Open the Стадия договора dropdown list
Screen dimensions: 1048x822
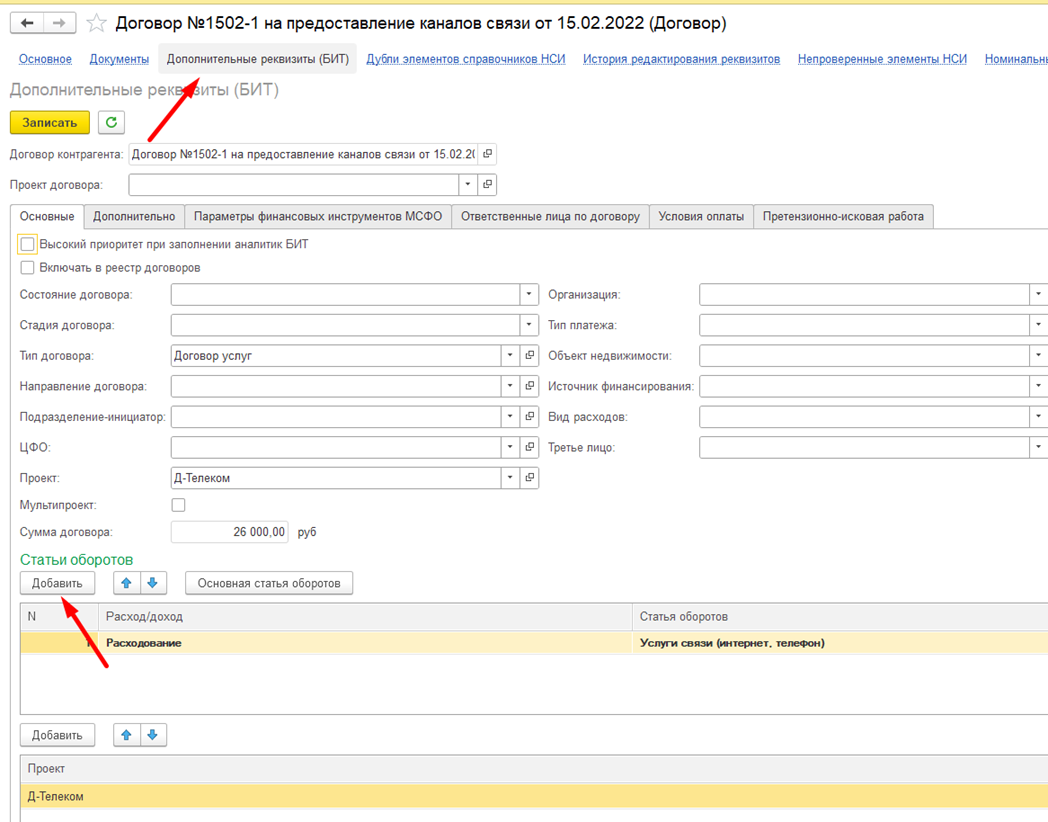(x=529, y=325)
